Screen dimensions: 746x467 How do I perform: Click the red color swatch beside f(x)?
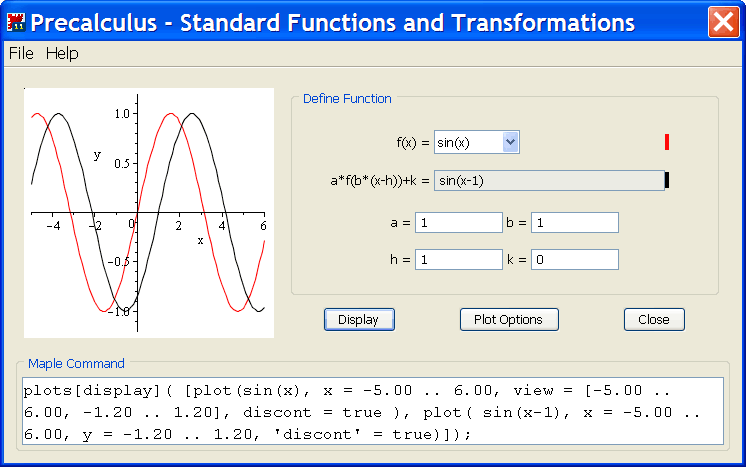click(667, 142)
